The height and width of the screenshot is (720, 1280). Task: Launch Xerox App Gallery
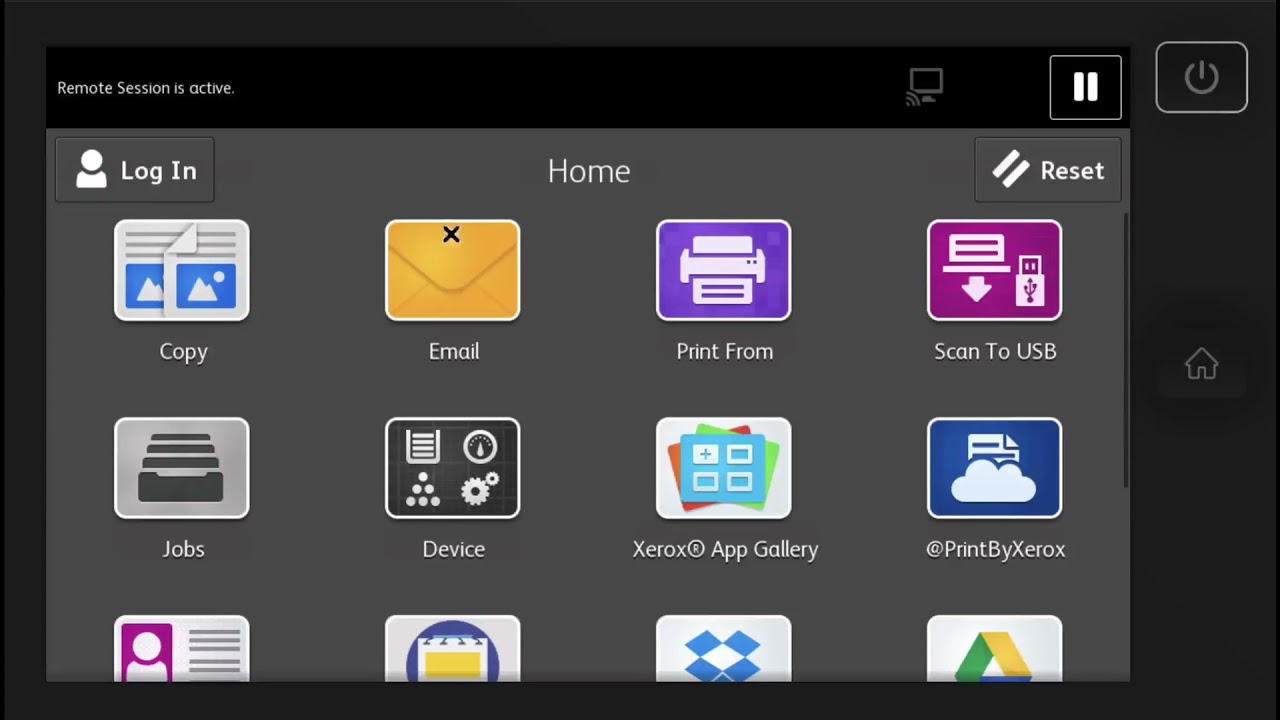(724, 468)
